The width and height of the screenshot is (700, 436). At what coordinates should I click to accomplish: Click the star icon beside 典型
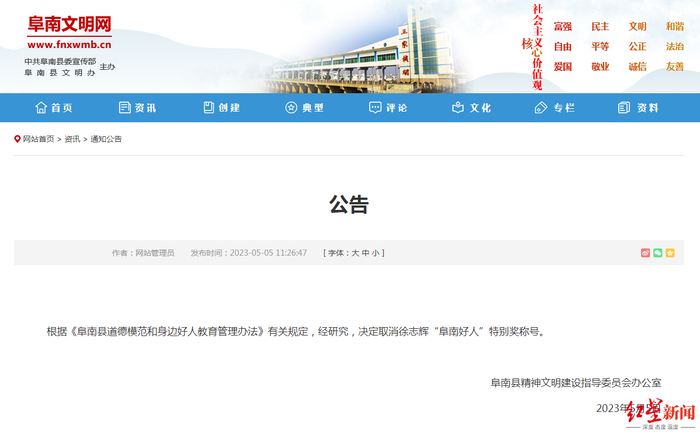point(291,108)
